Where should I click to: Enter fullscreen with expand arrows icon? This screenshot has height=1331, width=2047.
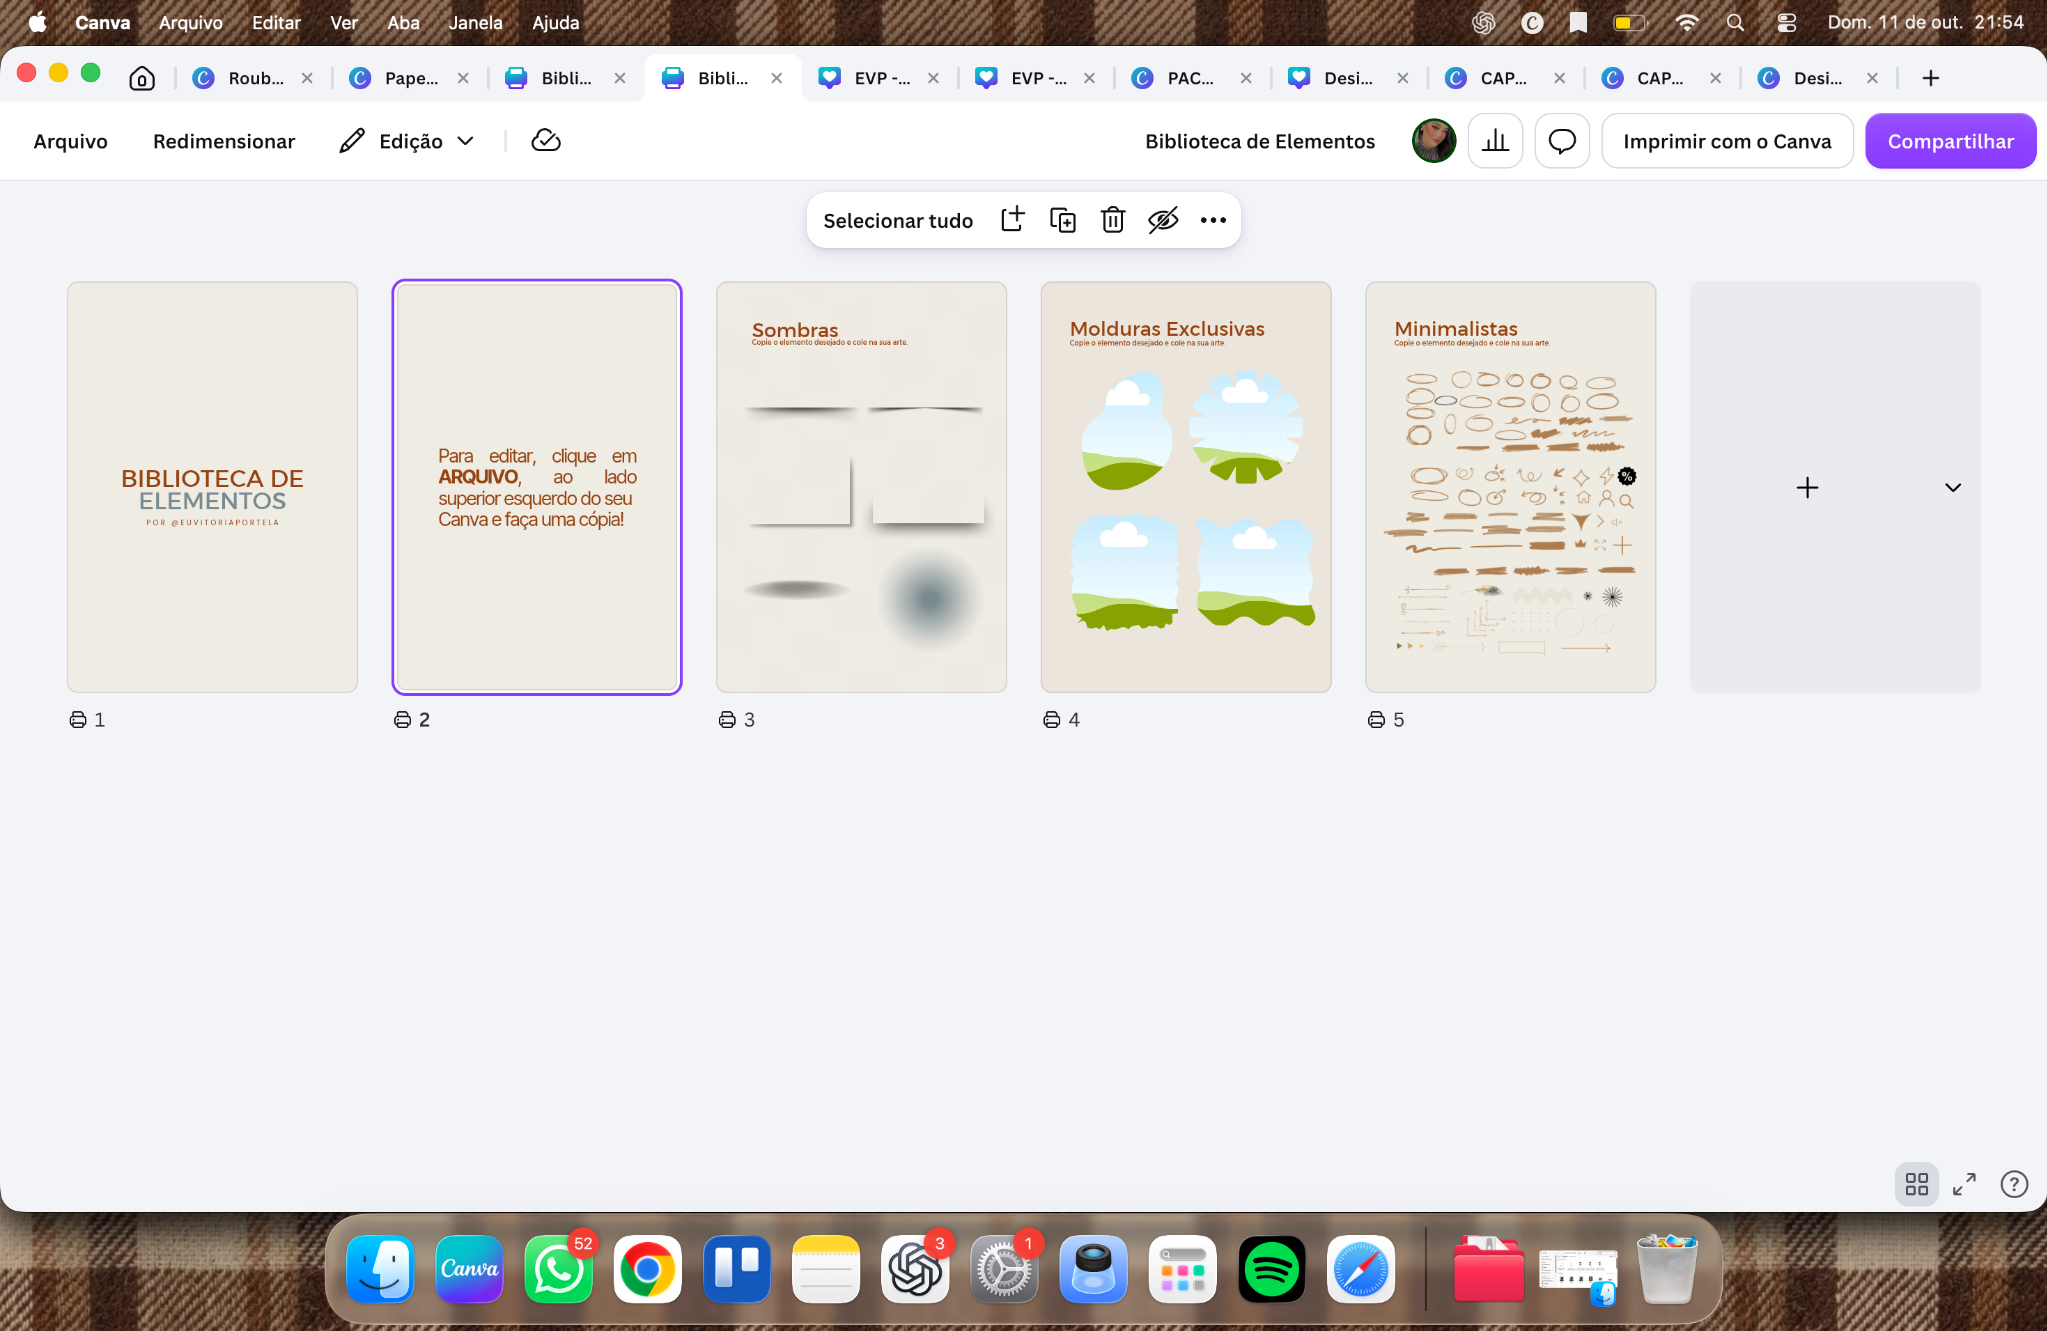[x=1965, y=1184]
